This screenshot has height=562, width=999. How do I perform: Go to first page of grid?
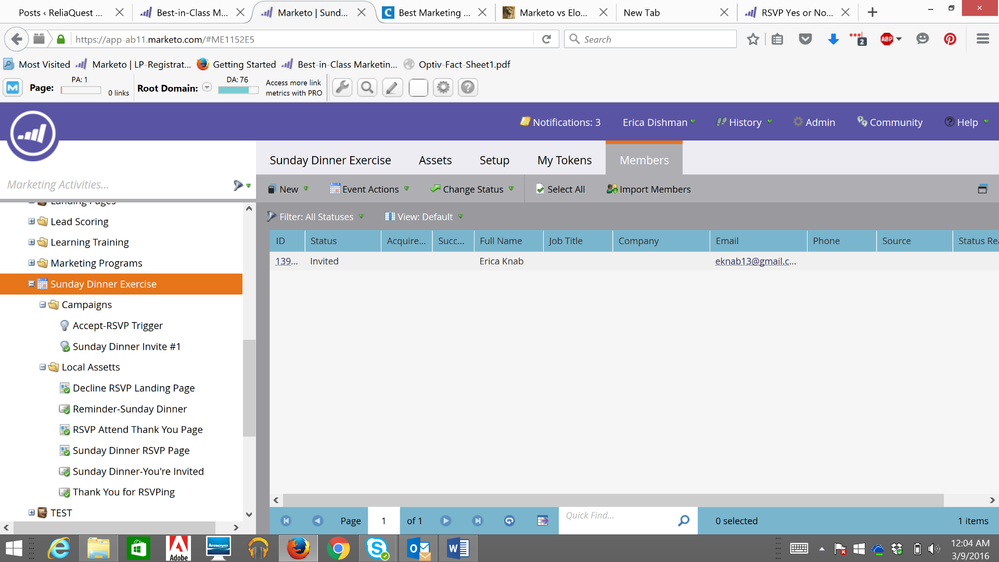[x=286, y=521]
